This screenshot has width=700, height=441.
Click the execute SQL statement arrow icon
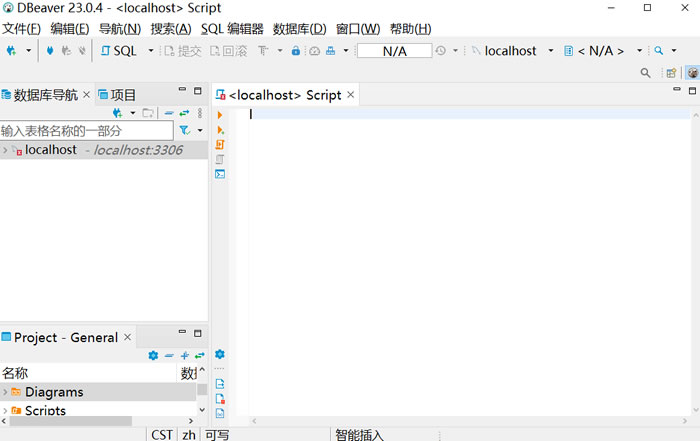click(x=220, y=116)
